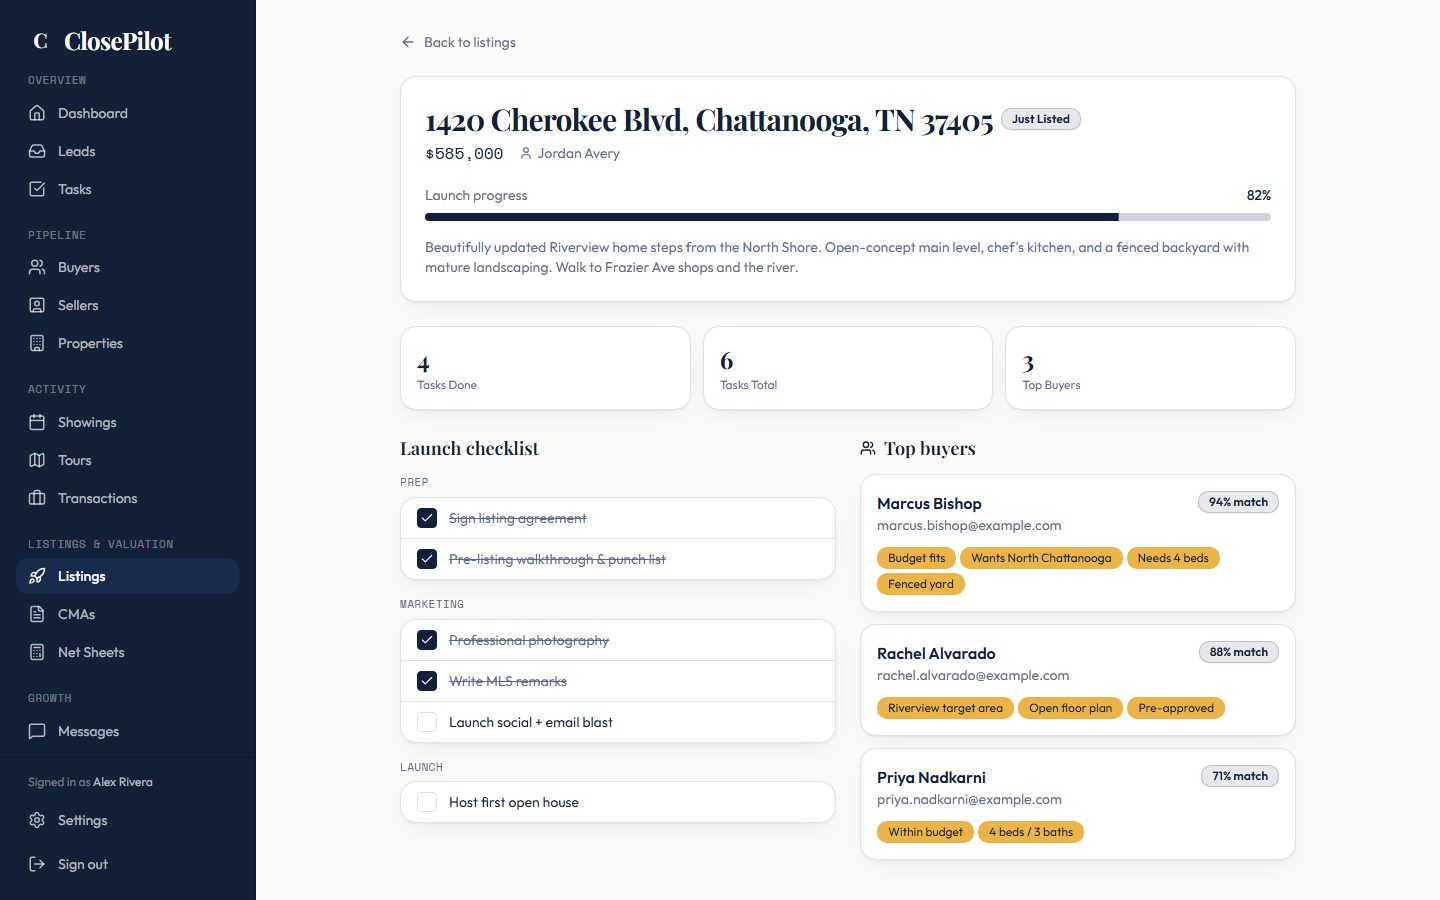Click the 71% match badge

coord(1240,776)
